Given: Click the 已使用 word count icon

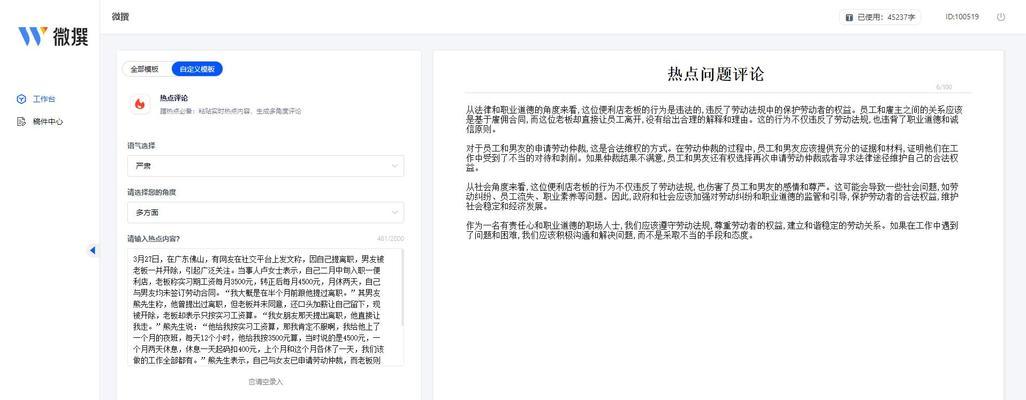Looking at the screenshot, I should pyautogui.click(x=849, y=18).
